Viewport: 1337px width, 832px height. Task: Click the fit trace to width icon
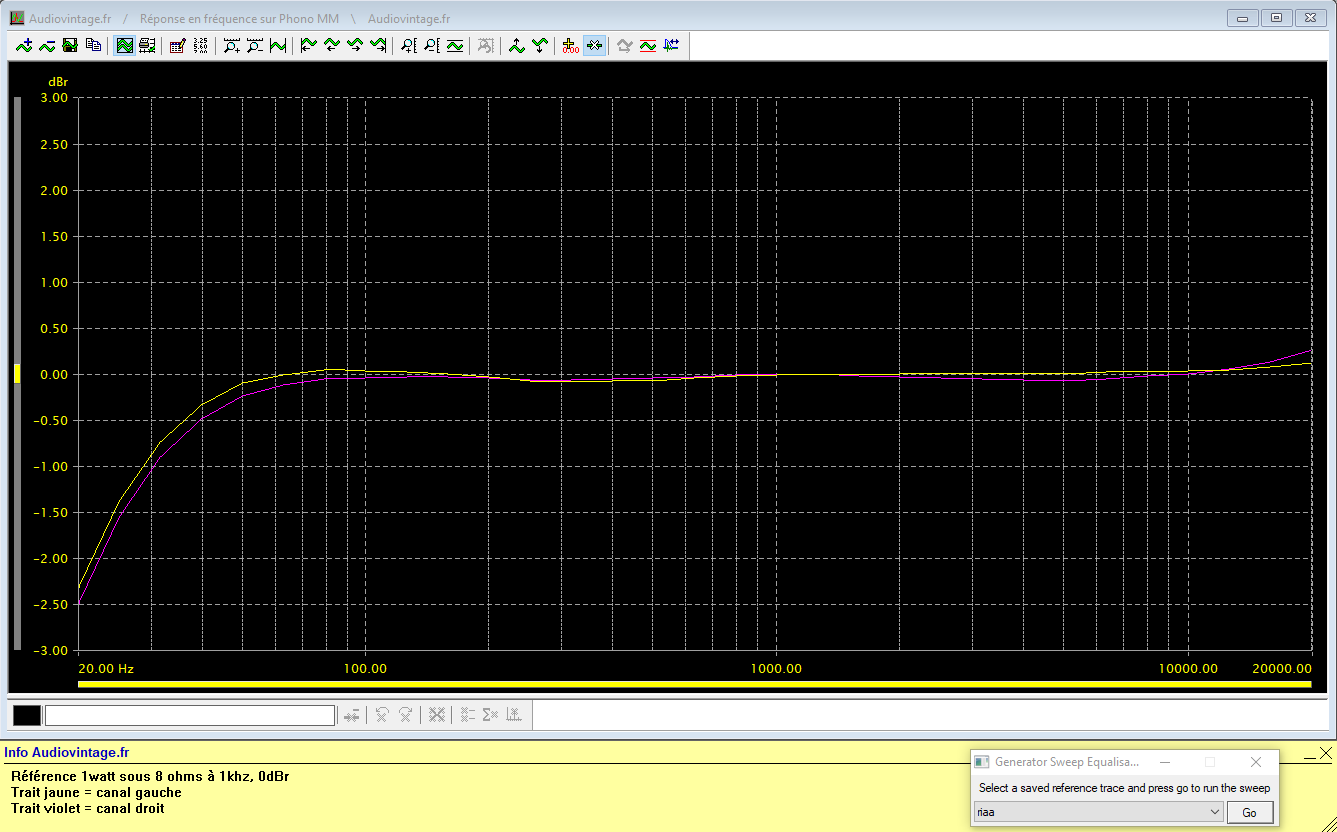click(278, 45)
